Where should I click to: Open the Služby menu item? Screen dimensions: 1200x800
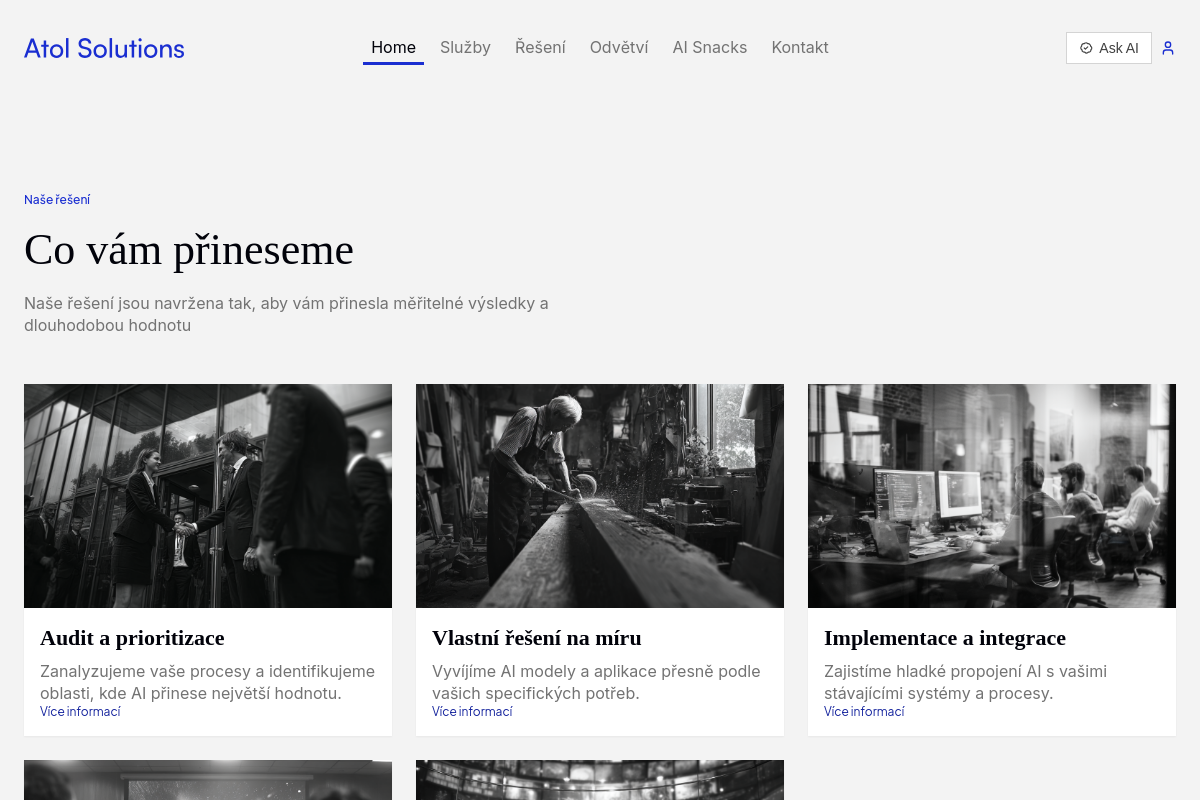(x=465, y=48)
